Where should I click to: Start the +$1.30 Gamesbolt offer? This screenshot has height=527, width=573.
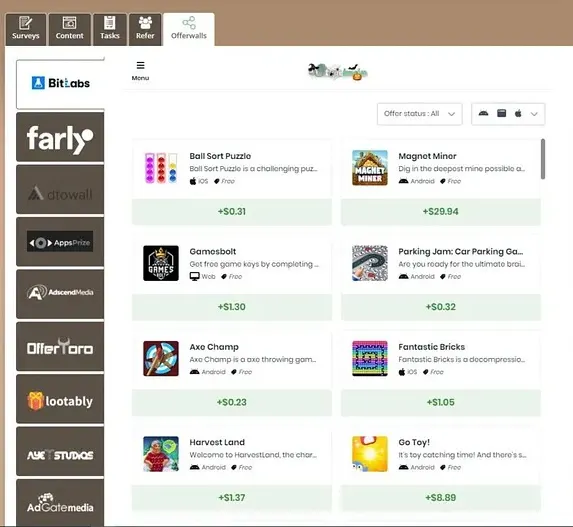point(232,307)
